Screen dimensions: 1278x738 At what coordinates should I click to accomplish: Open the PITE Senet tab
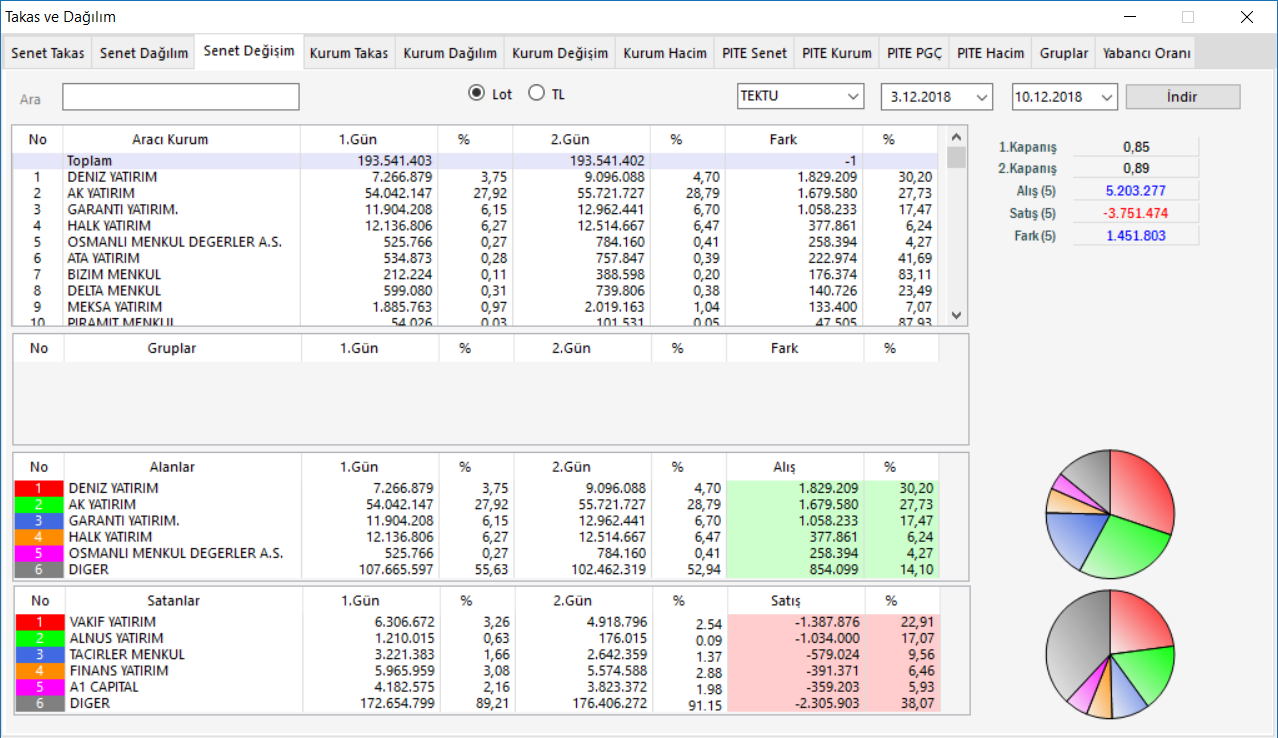pyautogui.click(x=755, y=53)
